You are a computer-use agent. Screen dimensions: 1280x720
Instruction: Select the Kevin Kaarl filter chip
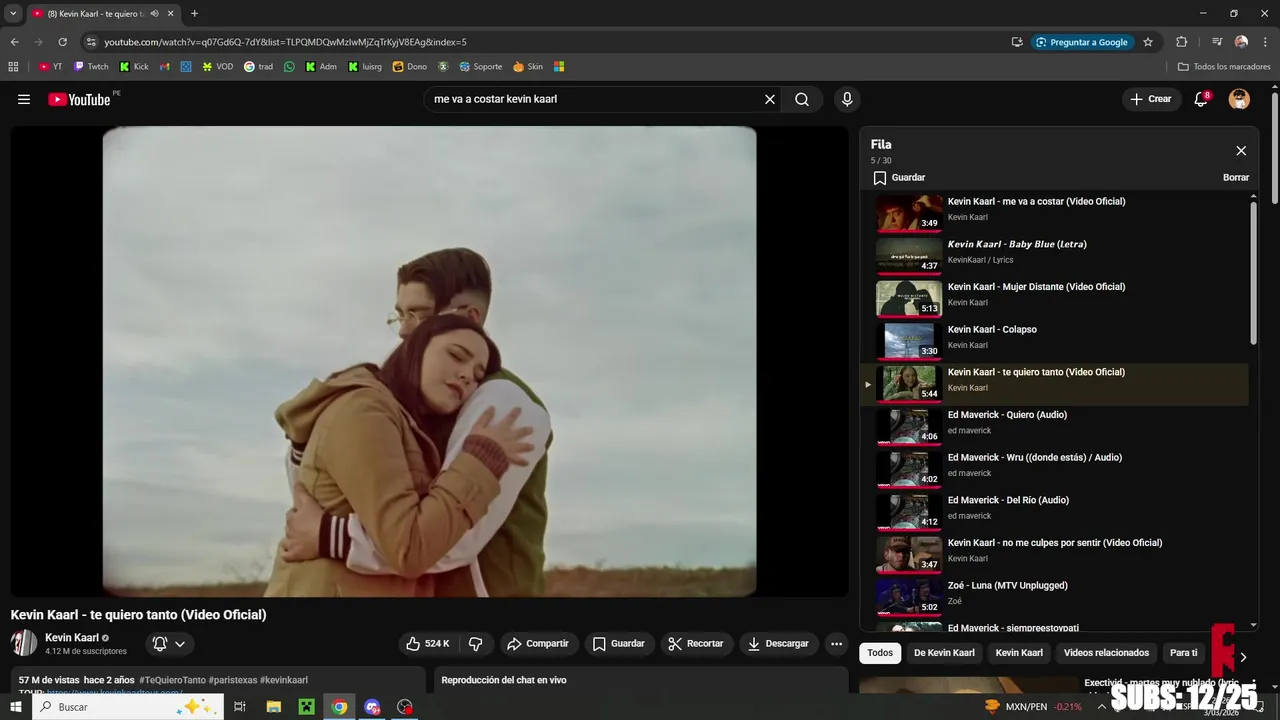(x=1019, y=653)
